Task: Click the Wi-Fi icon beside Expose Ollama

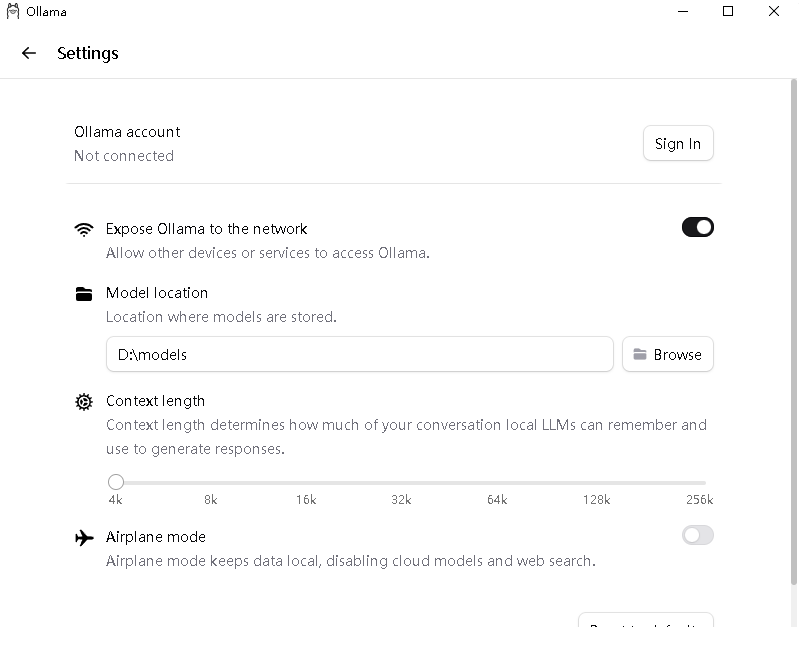Action: pyautogui.click(x=84, y=229)
